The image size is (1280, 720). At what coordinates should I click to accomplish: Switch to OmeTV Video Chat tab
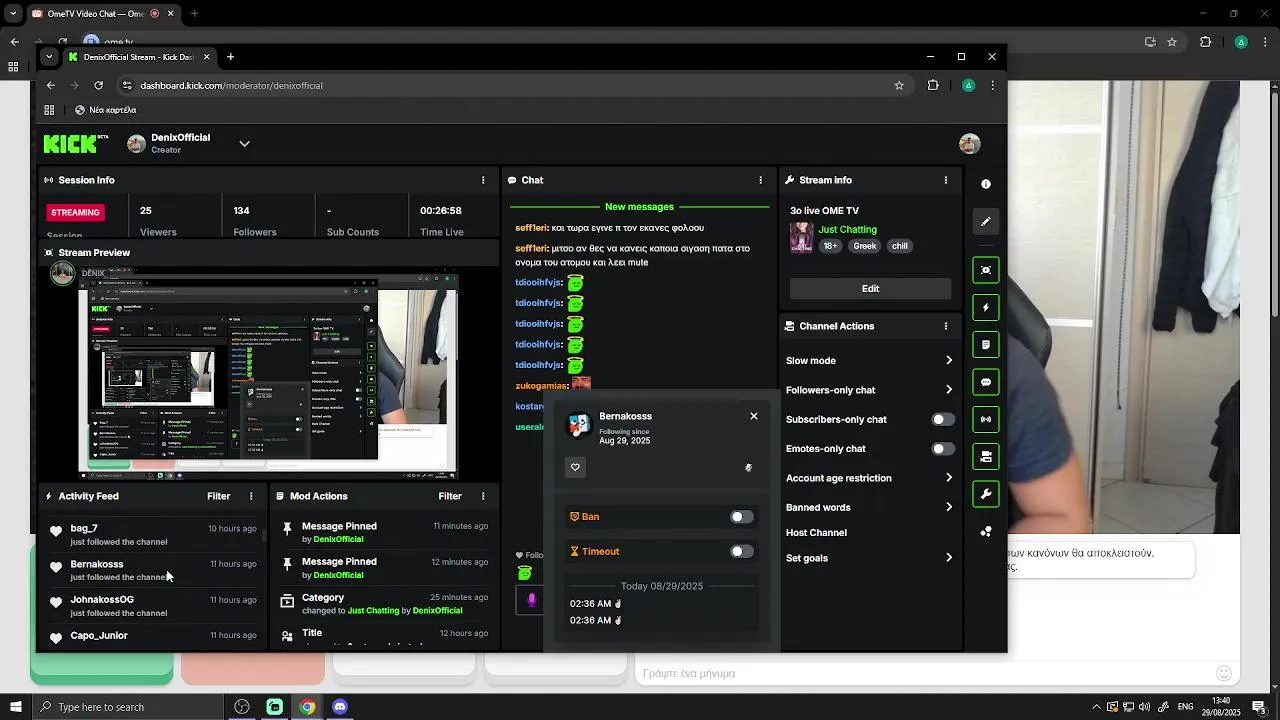102,14
